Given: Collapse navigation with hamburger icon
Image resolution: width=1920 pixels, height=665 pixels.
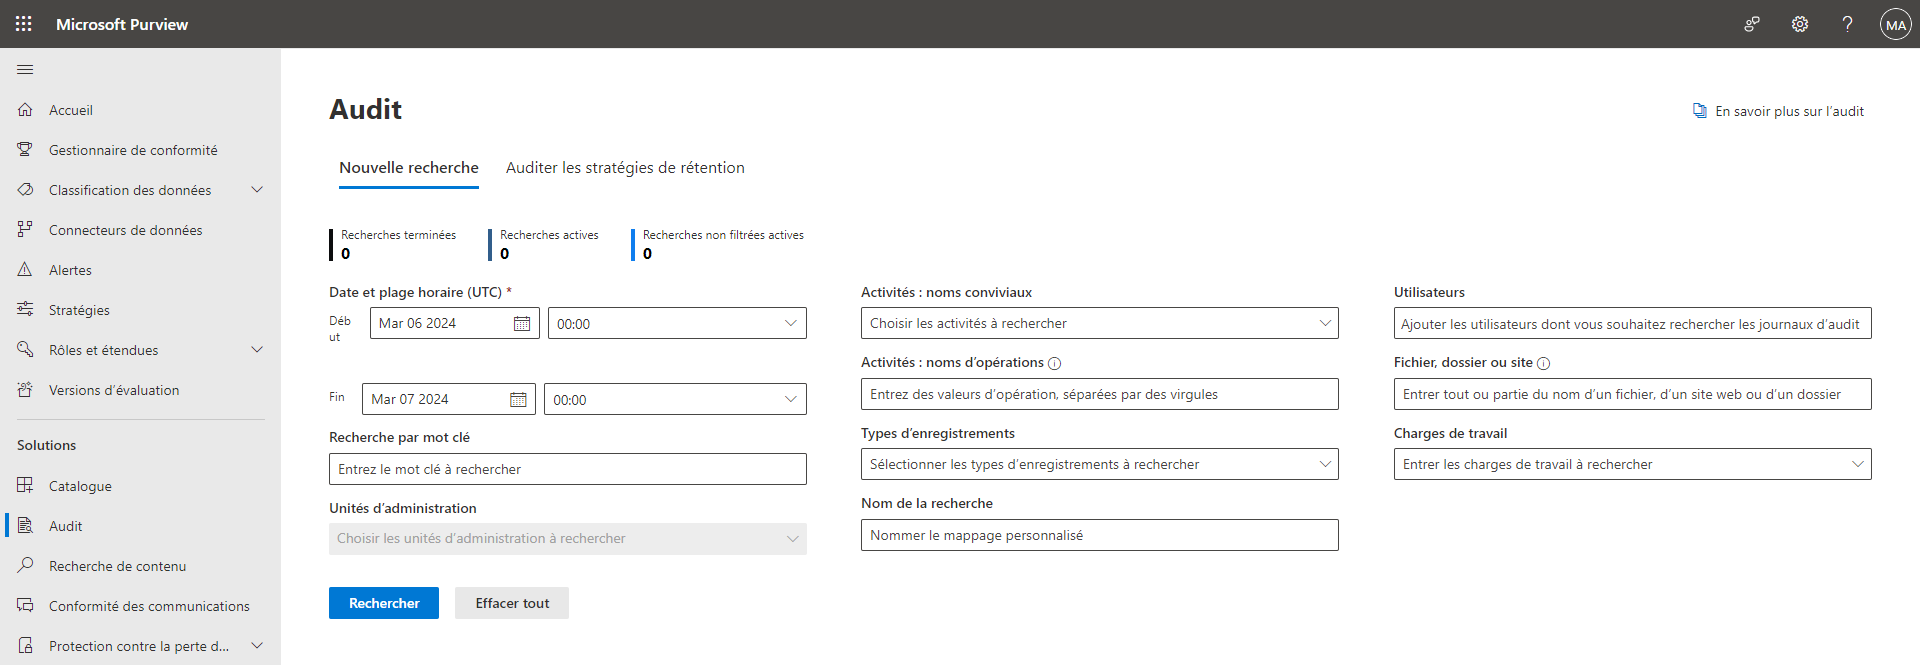Looking at the screenshot, I should coord(25,69).
